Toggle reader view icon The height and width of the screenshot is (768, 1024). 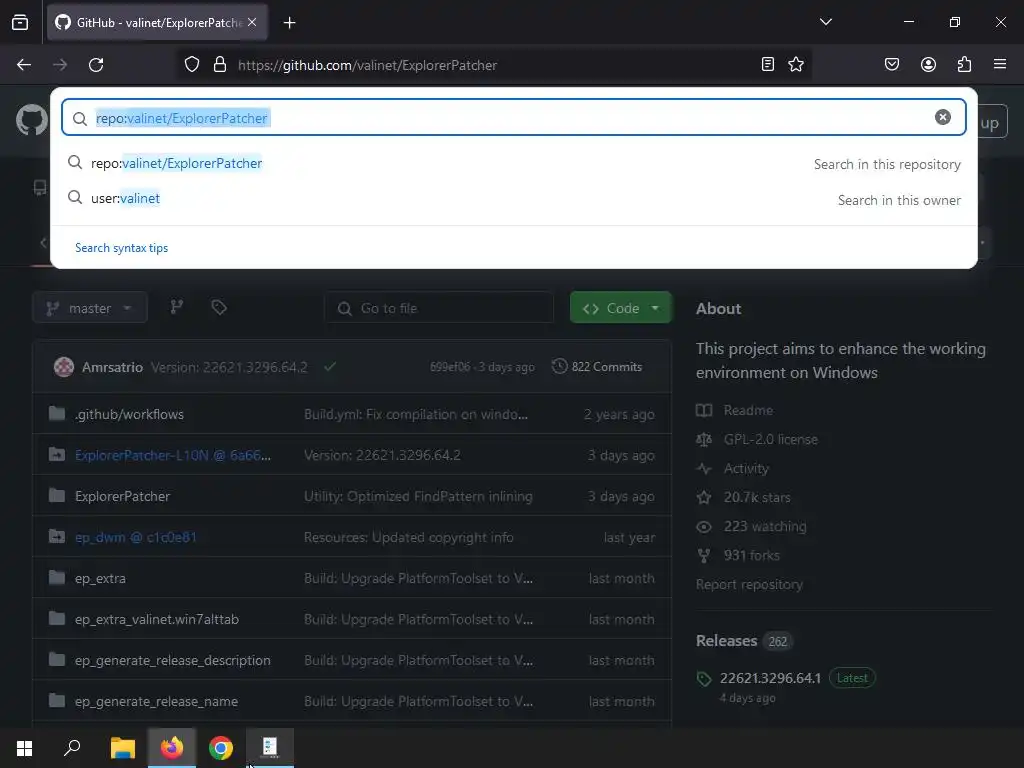click(x=768, y=65)
